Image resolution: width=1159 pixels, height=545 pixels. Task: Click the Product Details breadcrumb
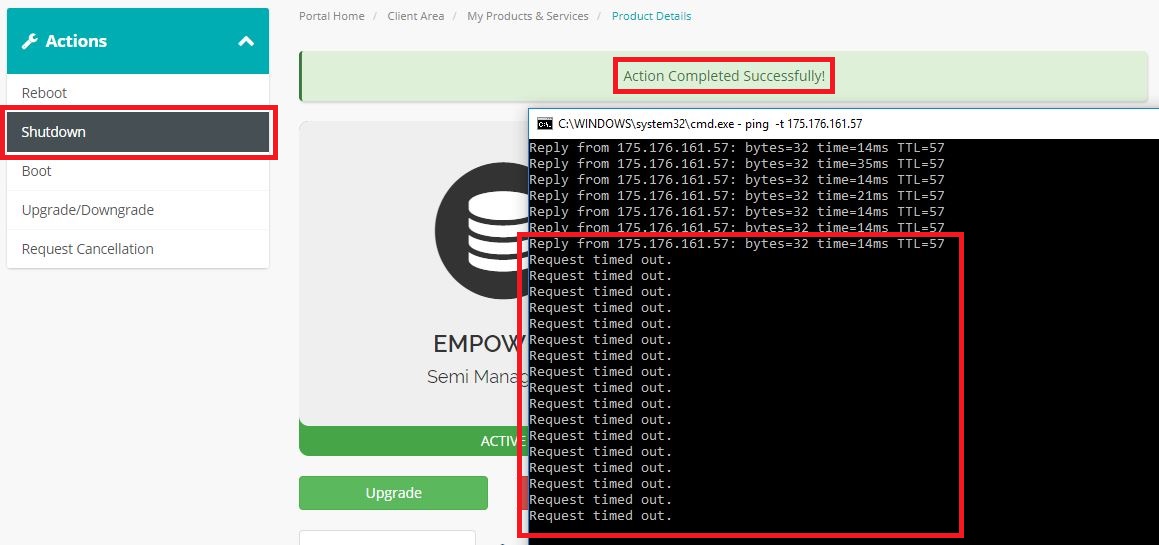click(651, 16)
